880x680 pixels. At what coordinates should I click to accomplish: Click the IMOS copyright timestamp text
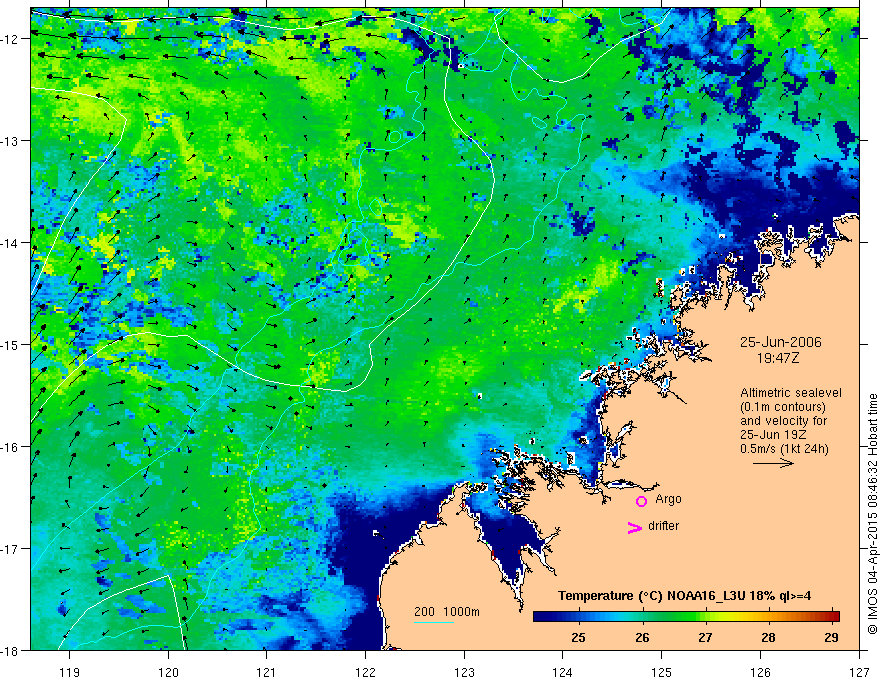coord(872,515)
